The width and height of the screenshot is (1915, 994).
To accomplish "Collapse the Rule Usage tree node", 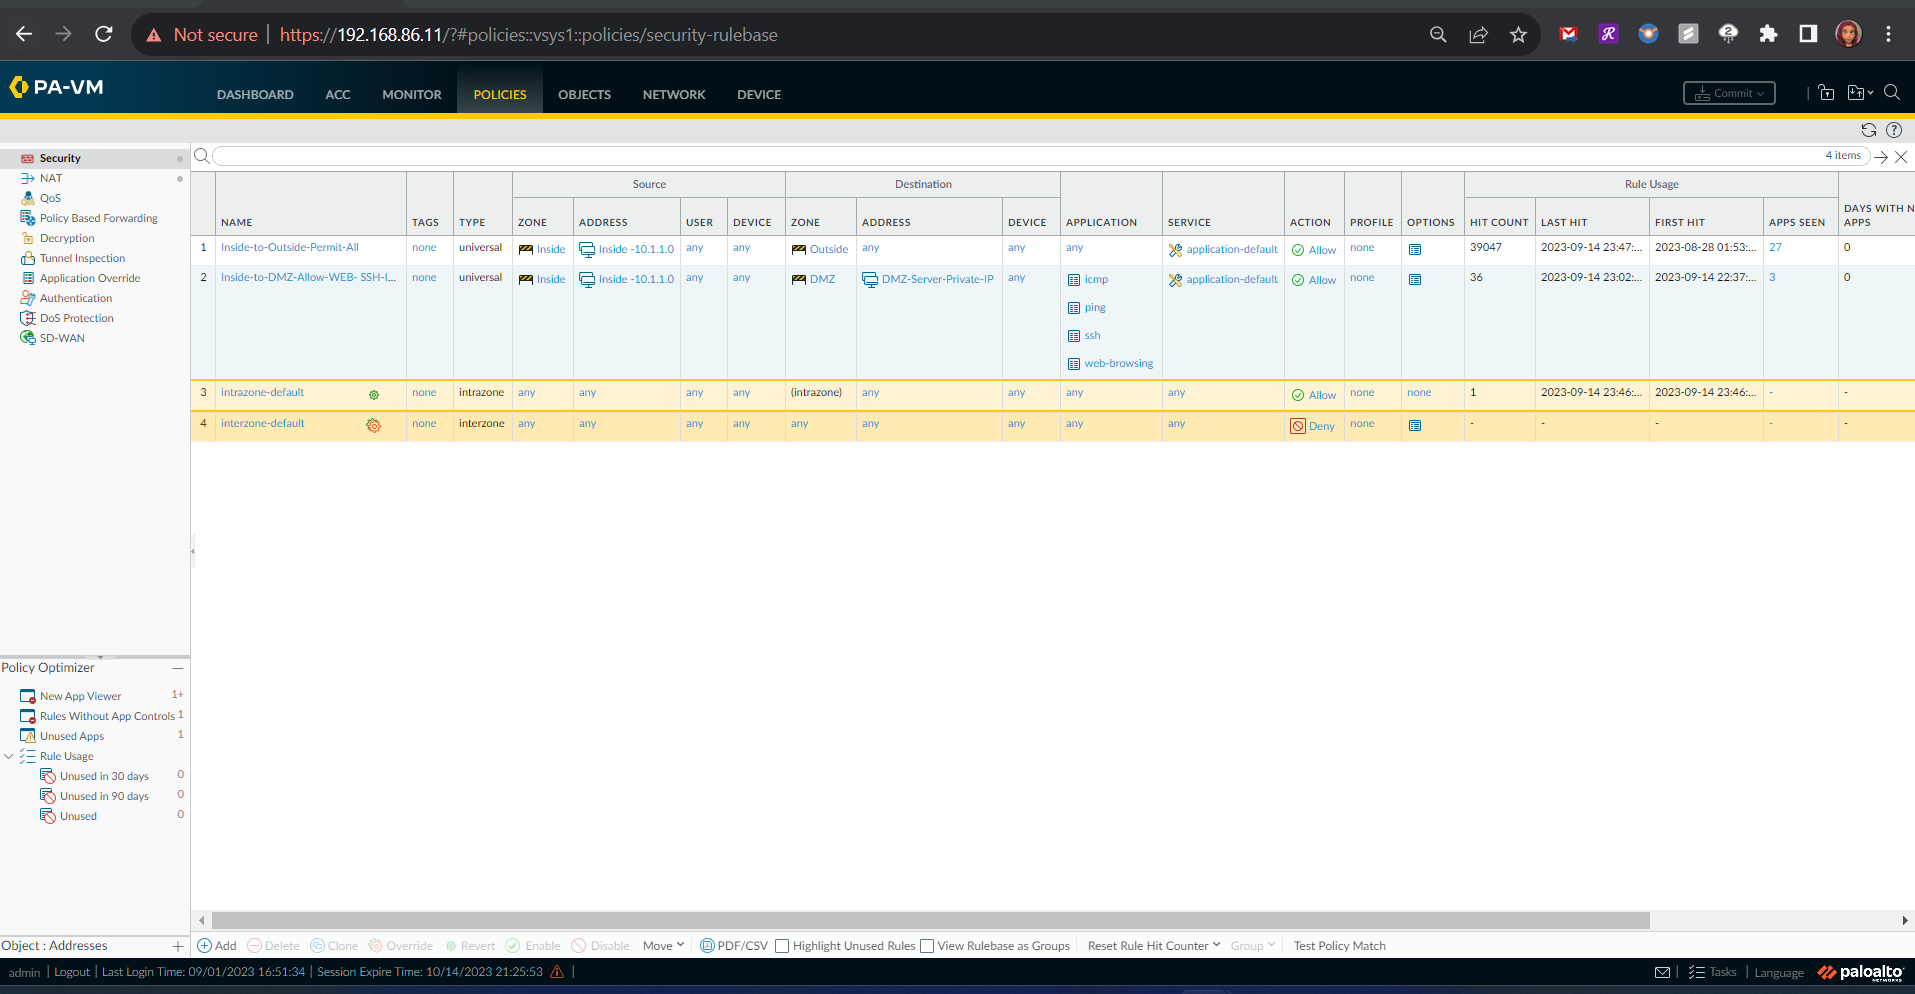I will (x=9, y=756).
